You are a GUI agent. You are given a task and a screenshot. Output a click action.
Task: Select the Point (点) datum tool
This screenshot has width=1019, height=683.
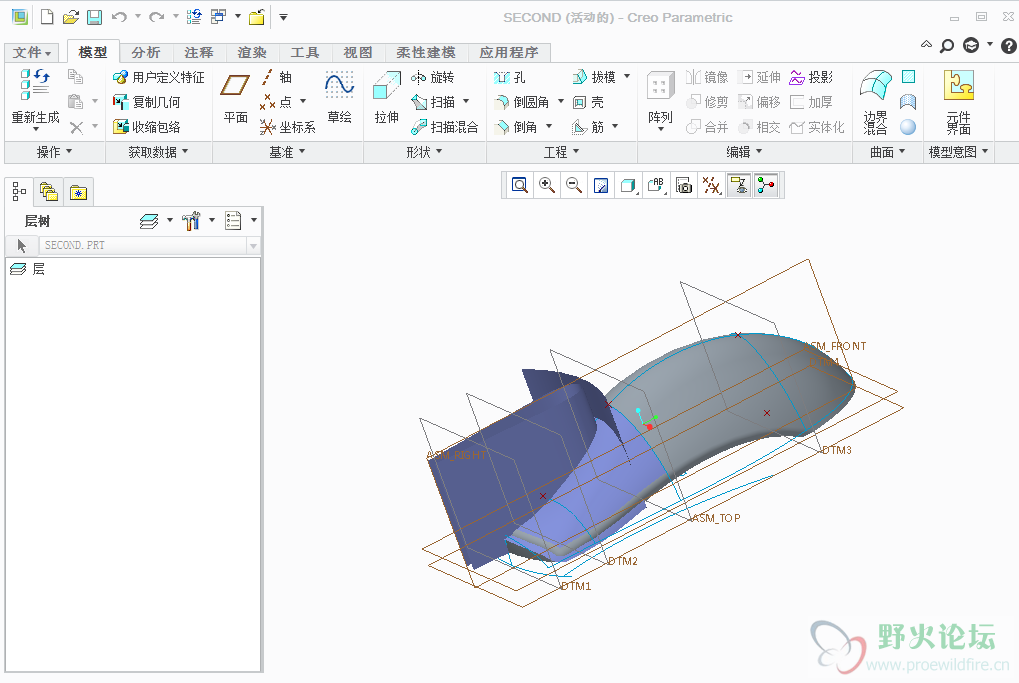coord(276,102)
